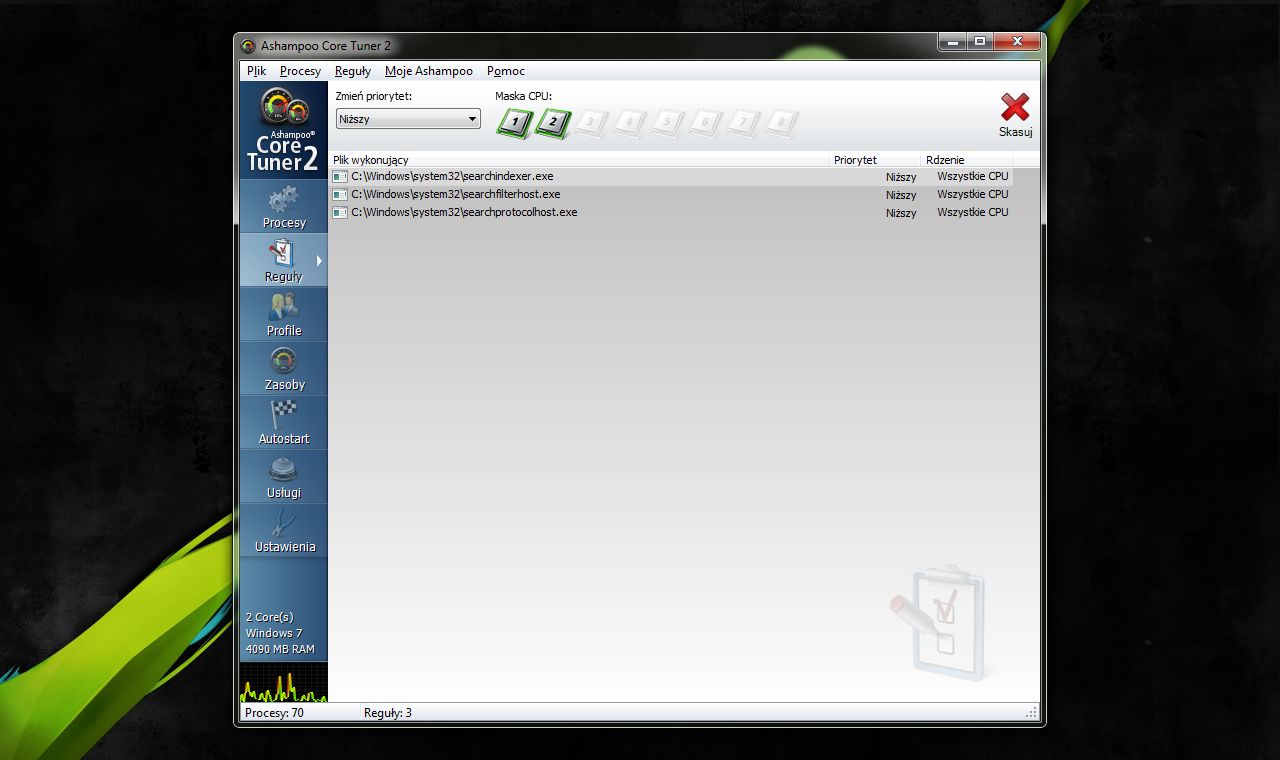Maximize the Ashampoo Core Tuner window
The width and height of the screenshot is (1280, 760).
pyautogui.click(x=980, y=42)
